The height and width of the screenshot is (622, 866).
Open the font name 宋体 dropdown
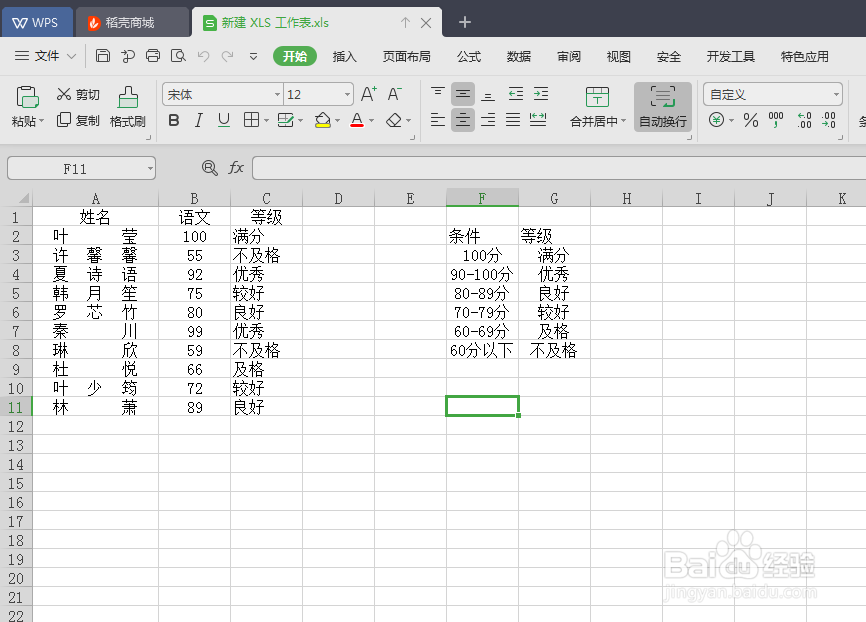[277, 94]
